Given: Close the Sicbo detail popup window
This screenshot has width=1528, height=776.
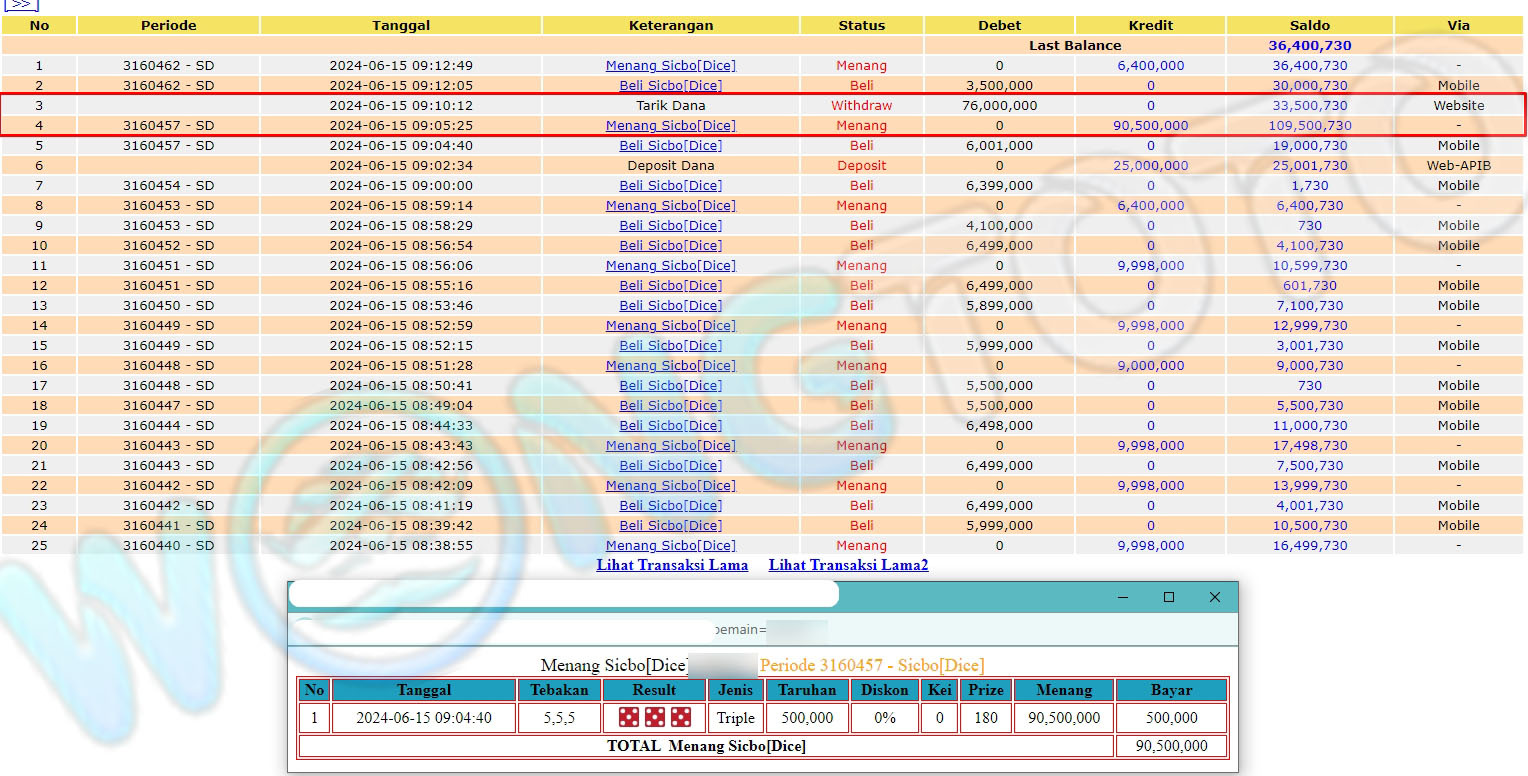Looking at the screenshot, I should tap(1214, 597).
